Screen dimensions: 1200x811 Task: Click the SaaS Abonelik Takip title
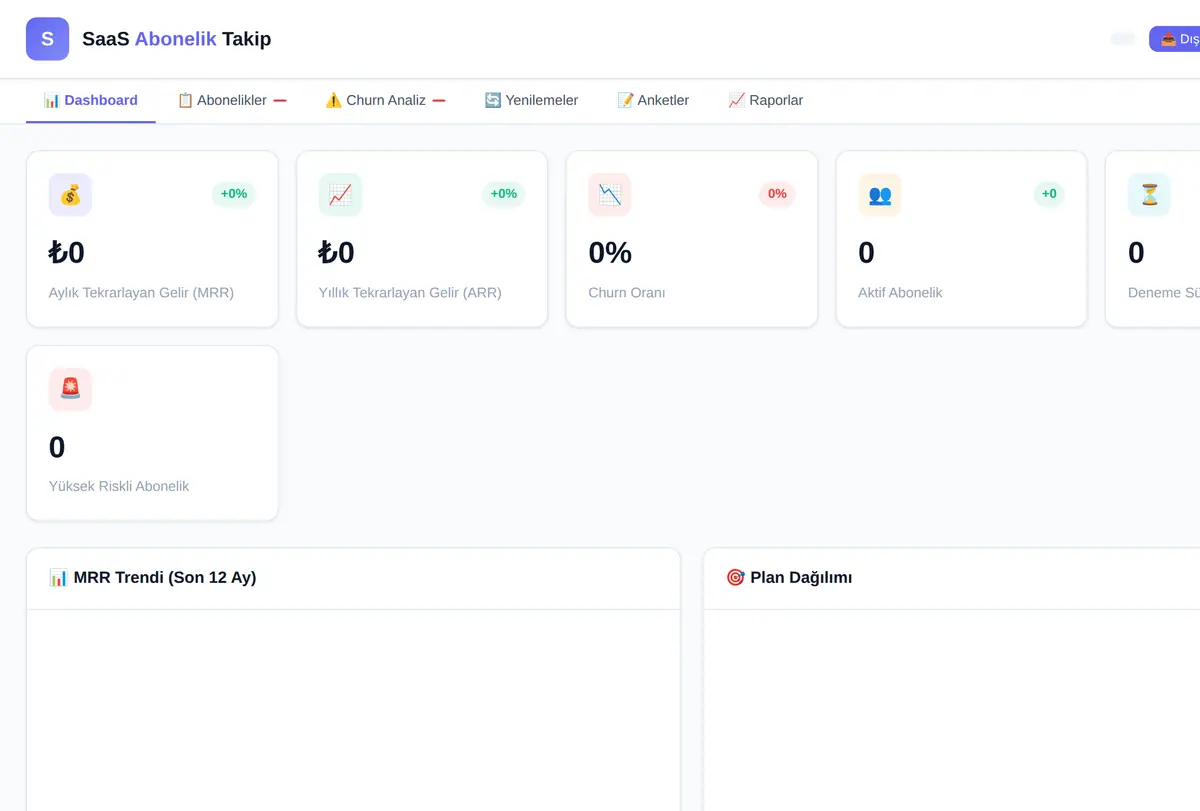pos(177,39)
